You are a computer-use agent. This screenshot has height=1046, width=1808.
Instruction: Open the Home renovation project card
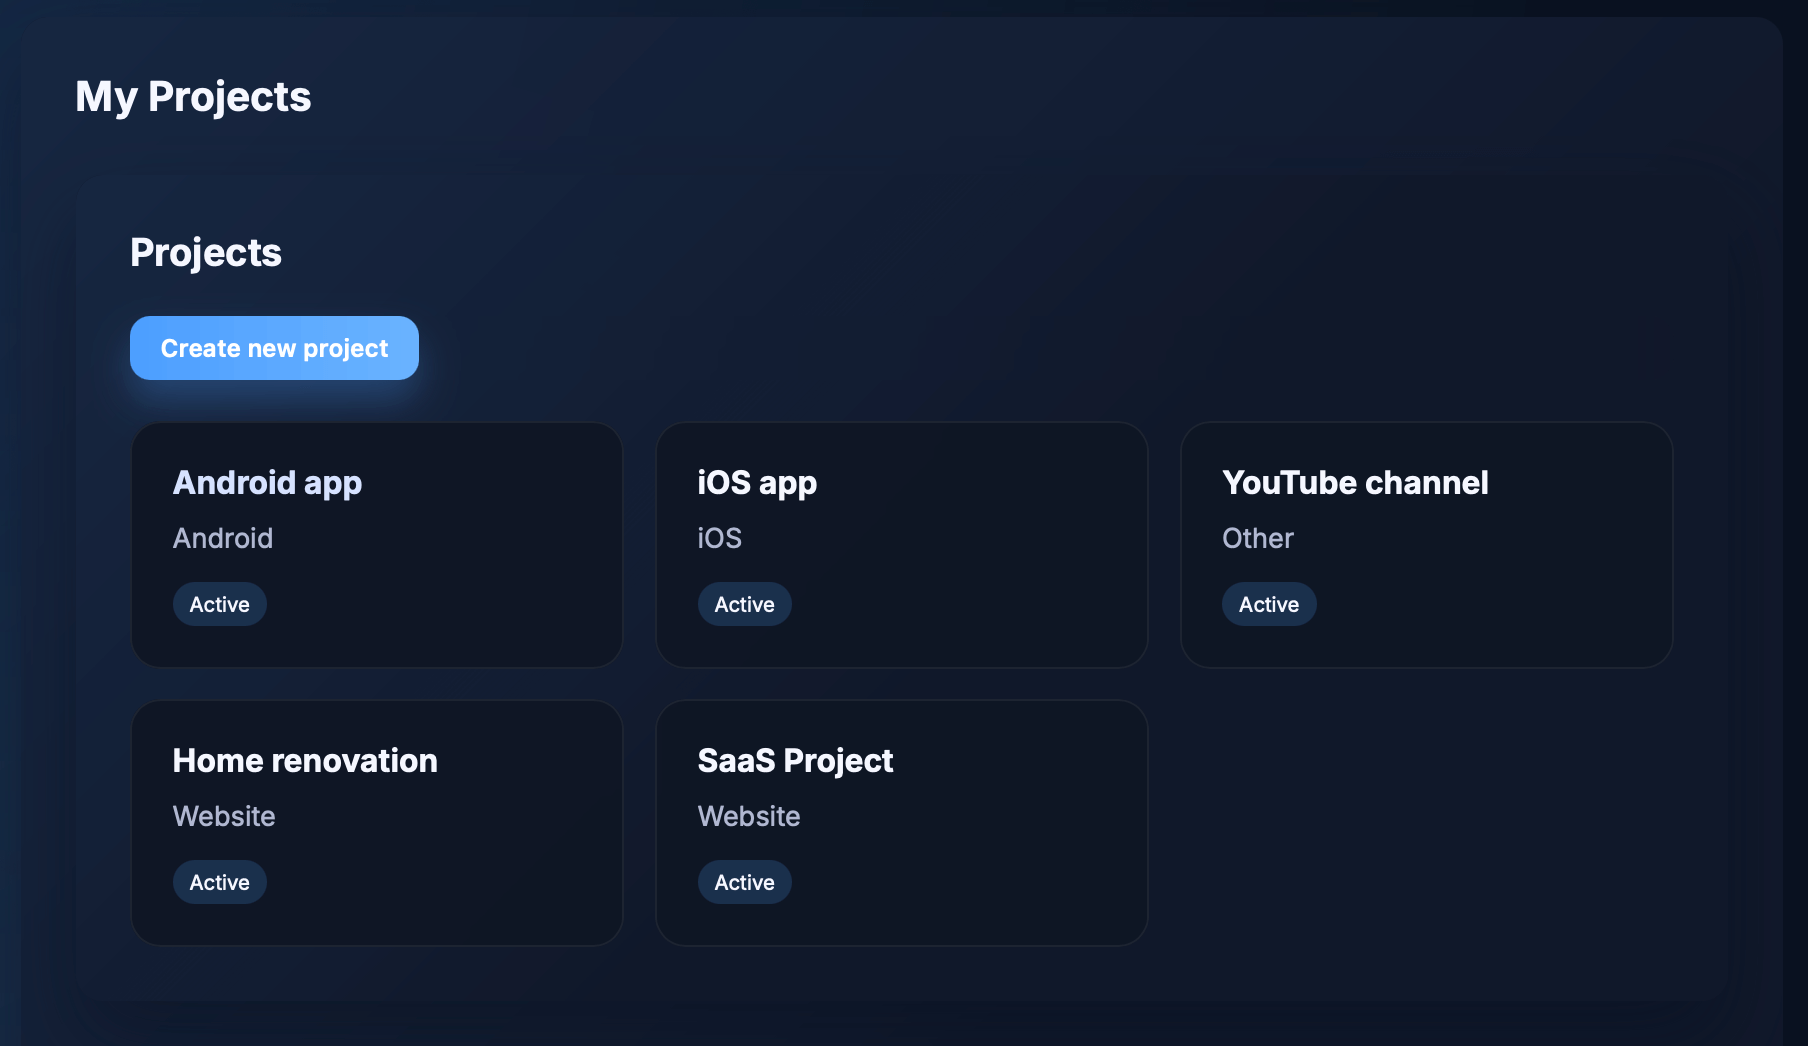coord(376,822)
